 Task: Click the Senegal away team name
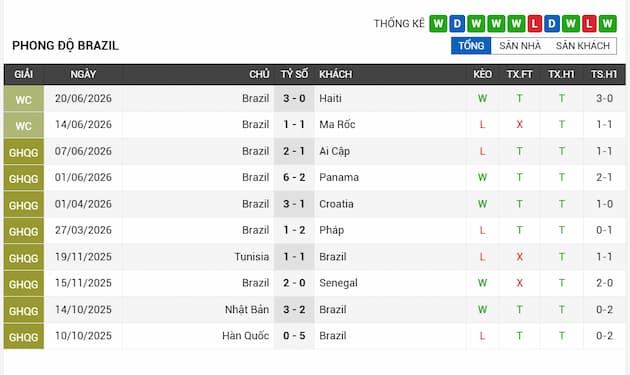point(338,283)
